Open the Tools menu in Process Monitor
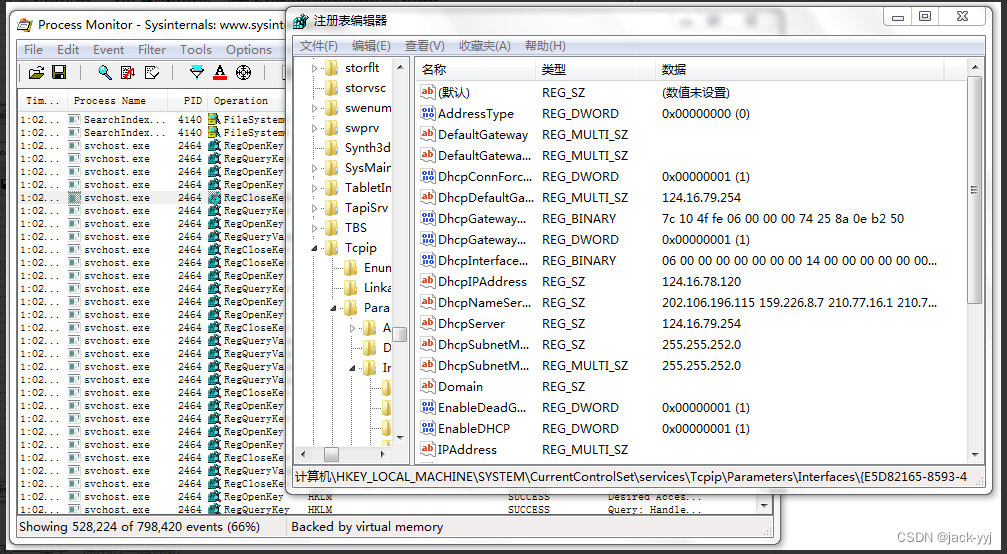Viewport: 1007px width, 554px height. click(x=196, y=49)
